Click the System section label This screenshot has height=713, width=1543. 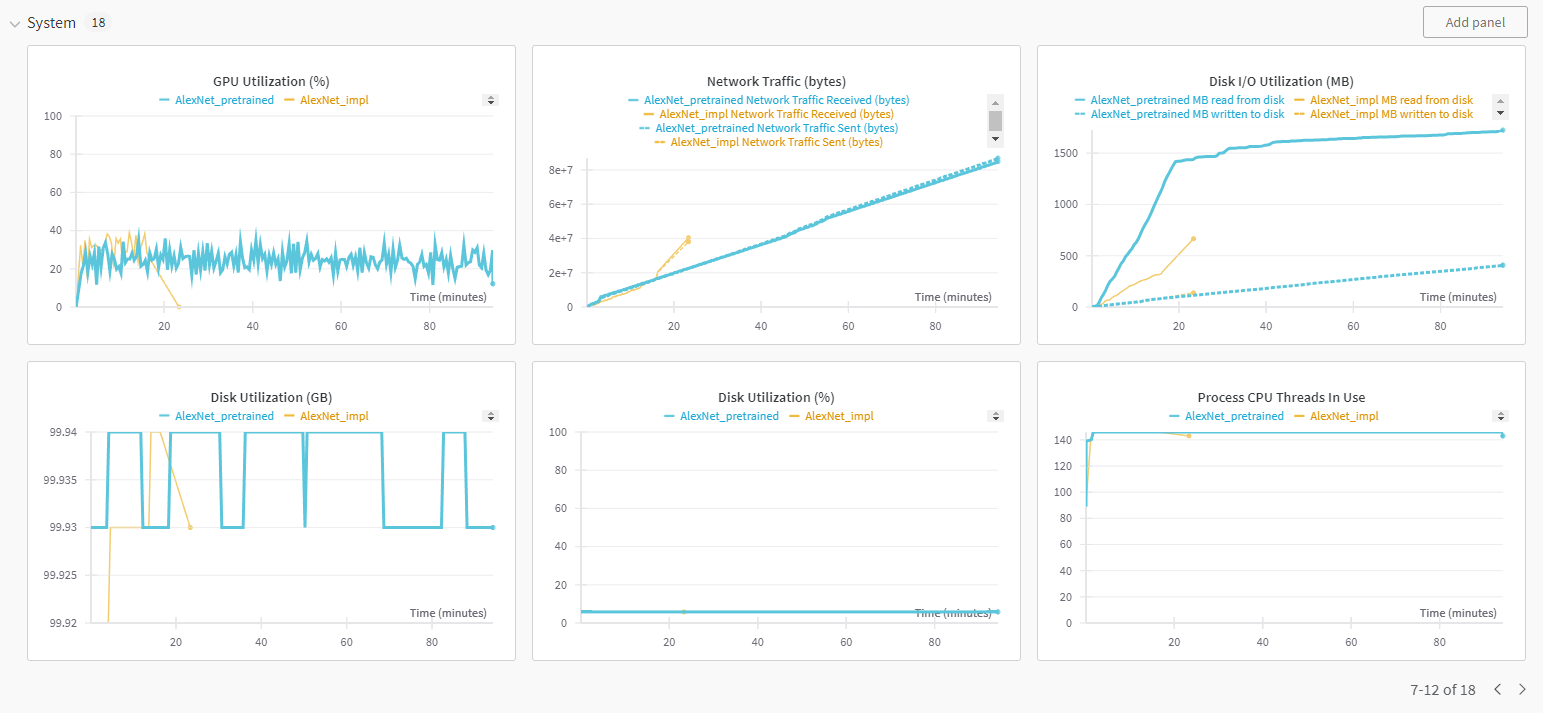tap(51, 22)
